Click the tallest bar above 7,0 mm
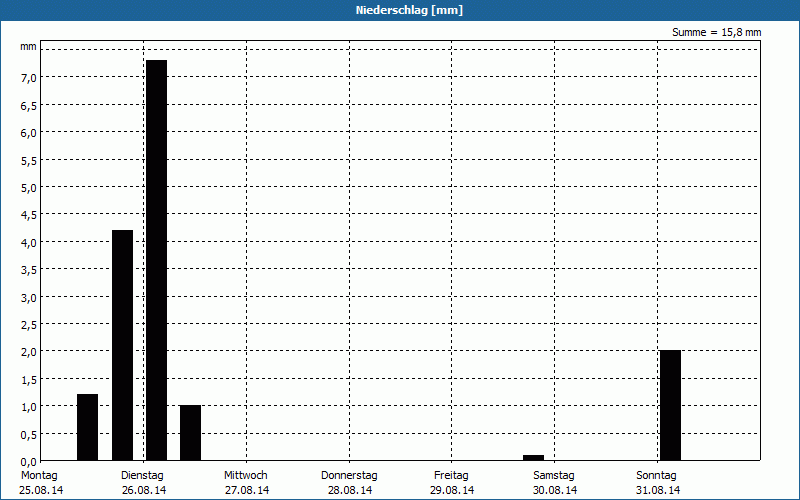This screenshot has height=500, width=800. (x=157, y=260)
